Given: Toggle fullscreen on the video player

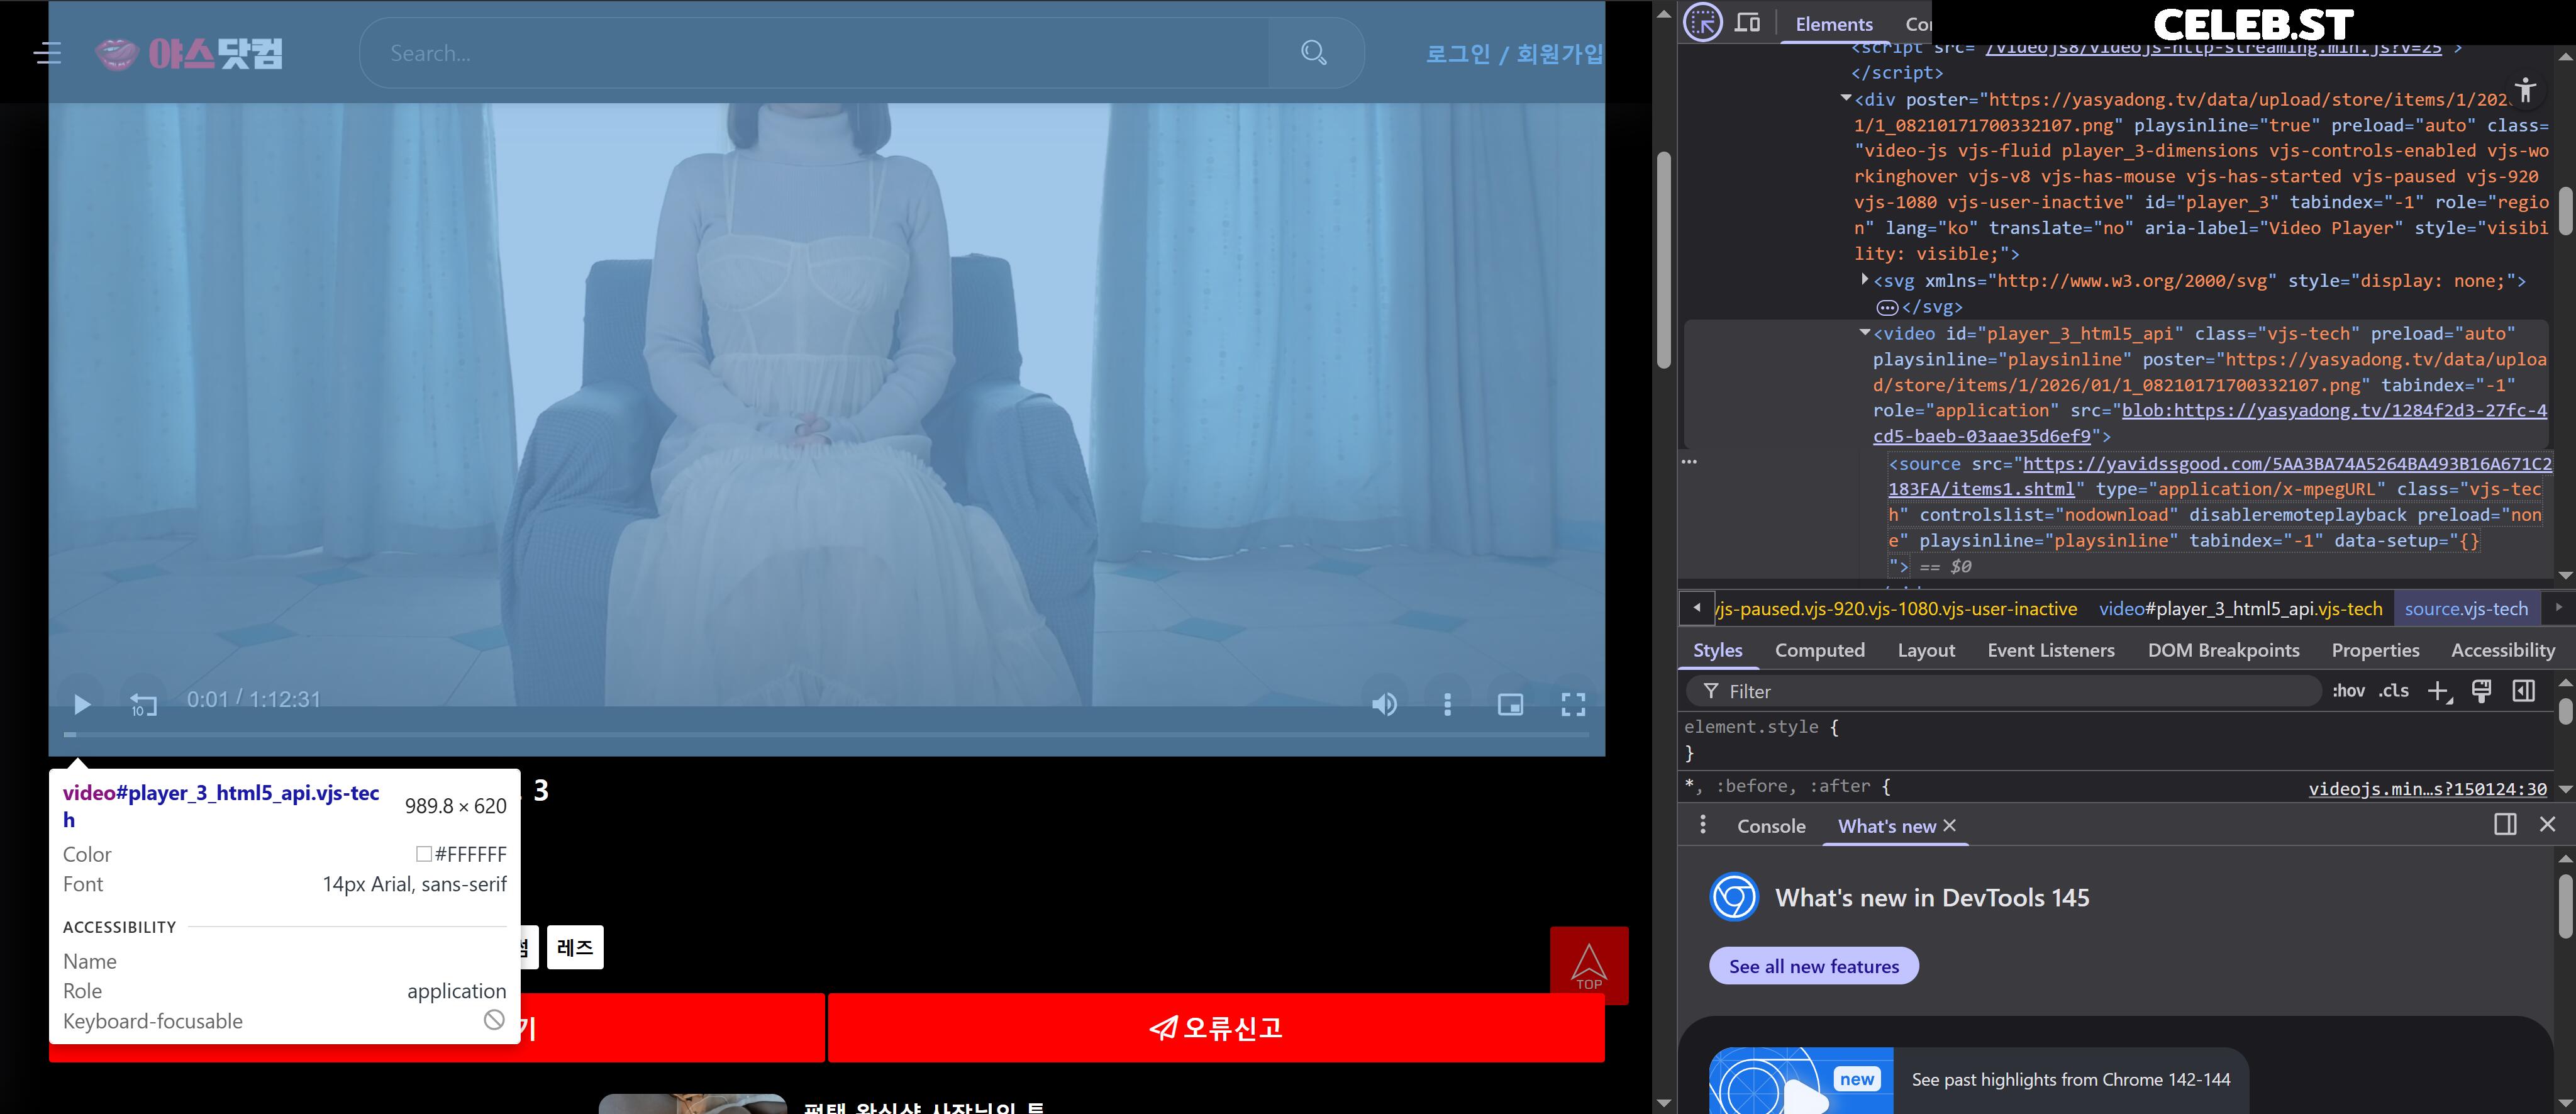Looking at the screenshot, I should pos(1573,704).
